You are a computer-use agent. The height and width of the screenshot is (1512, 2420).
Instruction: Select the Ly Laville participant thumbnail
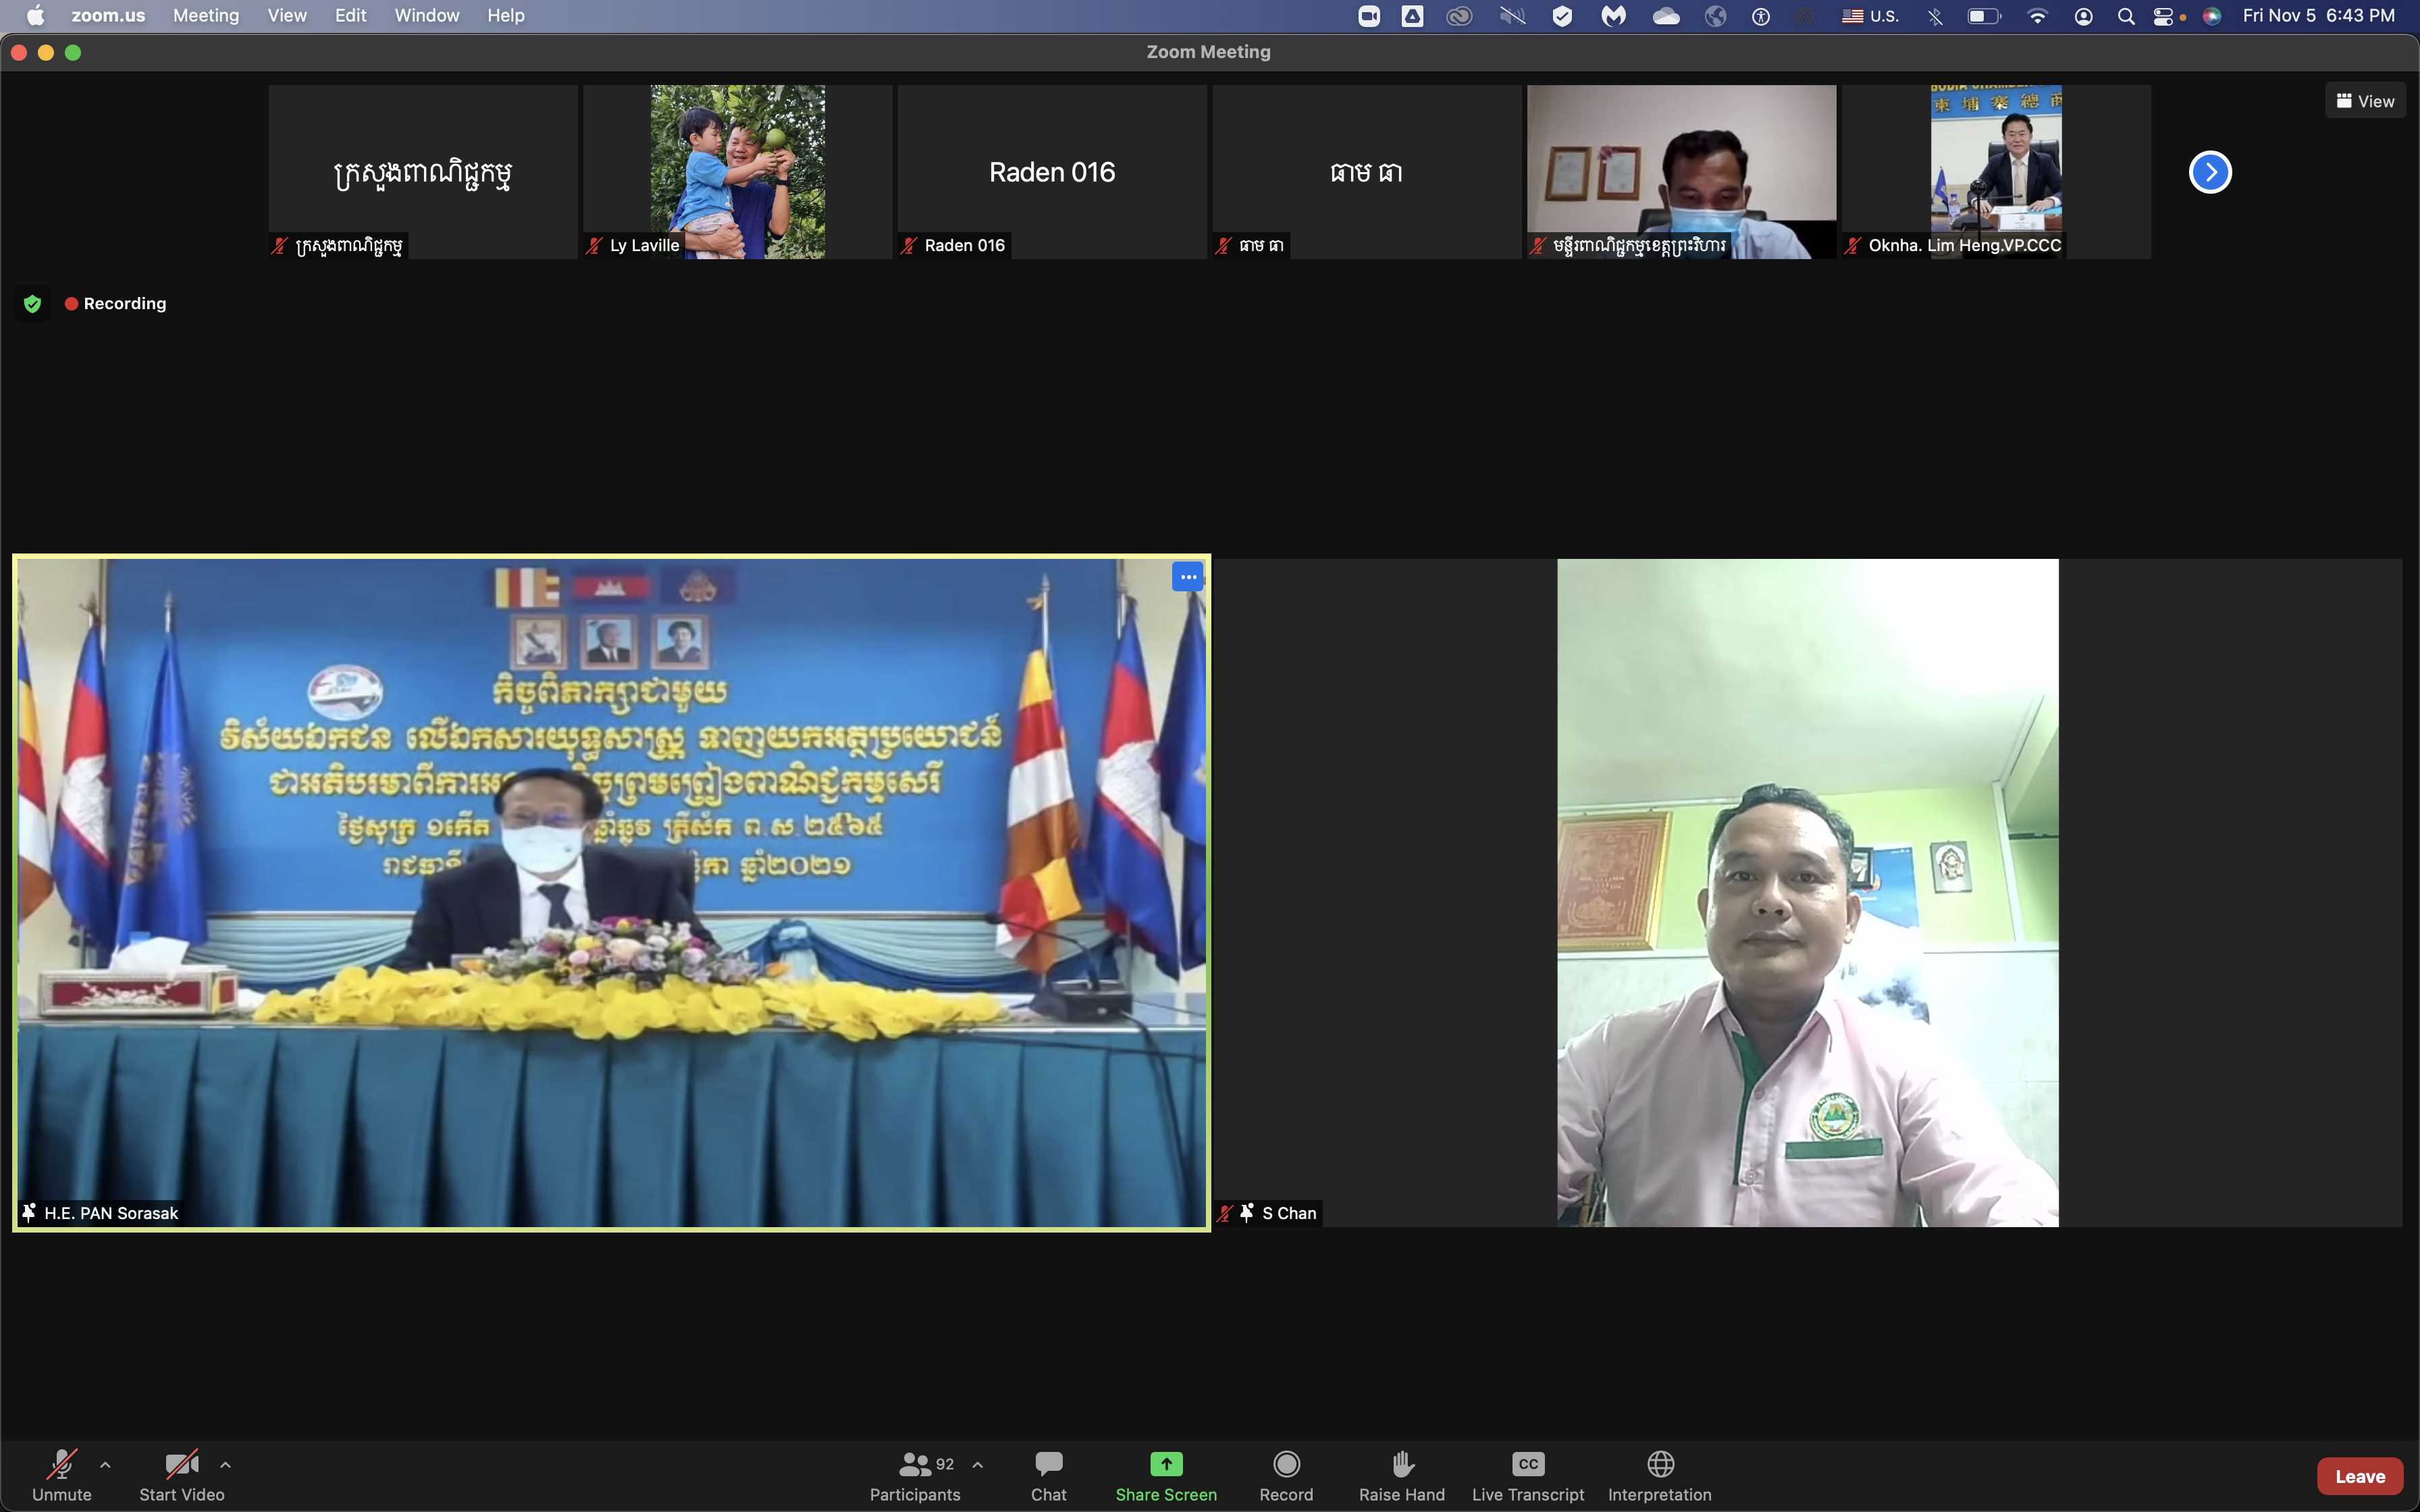pyautogui.click(x=738, y=172)
